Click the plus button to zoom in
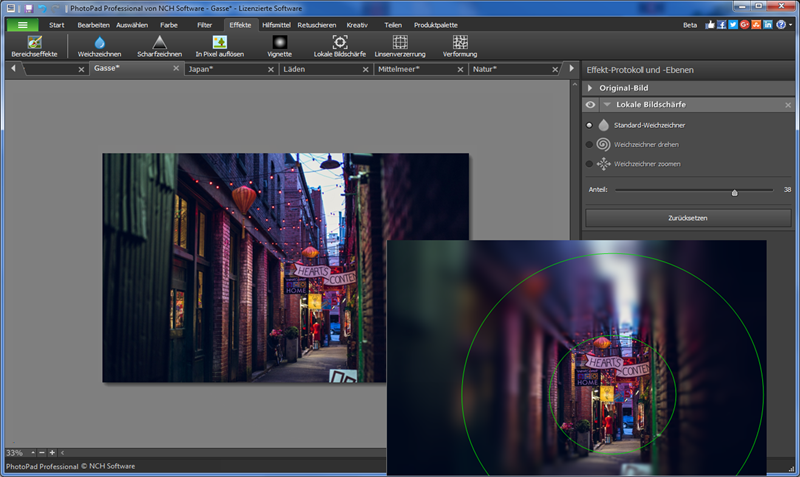800x477 pixels. click(x=52, y=453)
